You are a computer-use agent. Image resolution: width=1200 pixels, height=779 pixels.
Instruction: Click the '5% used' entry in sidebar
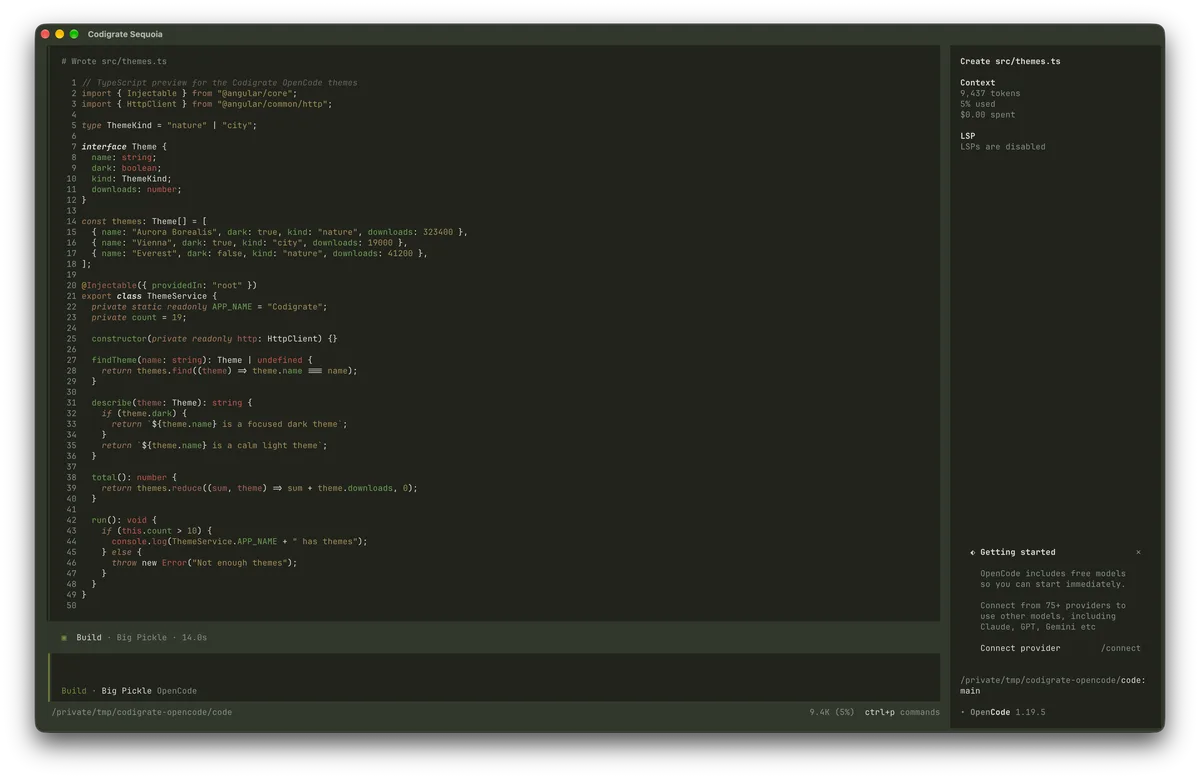980,104
